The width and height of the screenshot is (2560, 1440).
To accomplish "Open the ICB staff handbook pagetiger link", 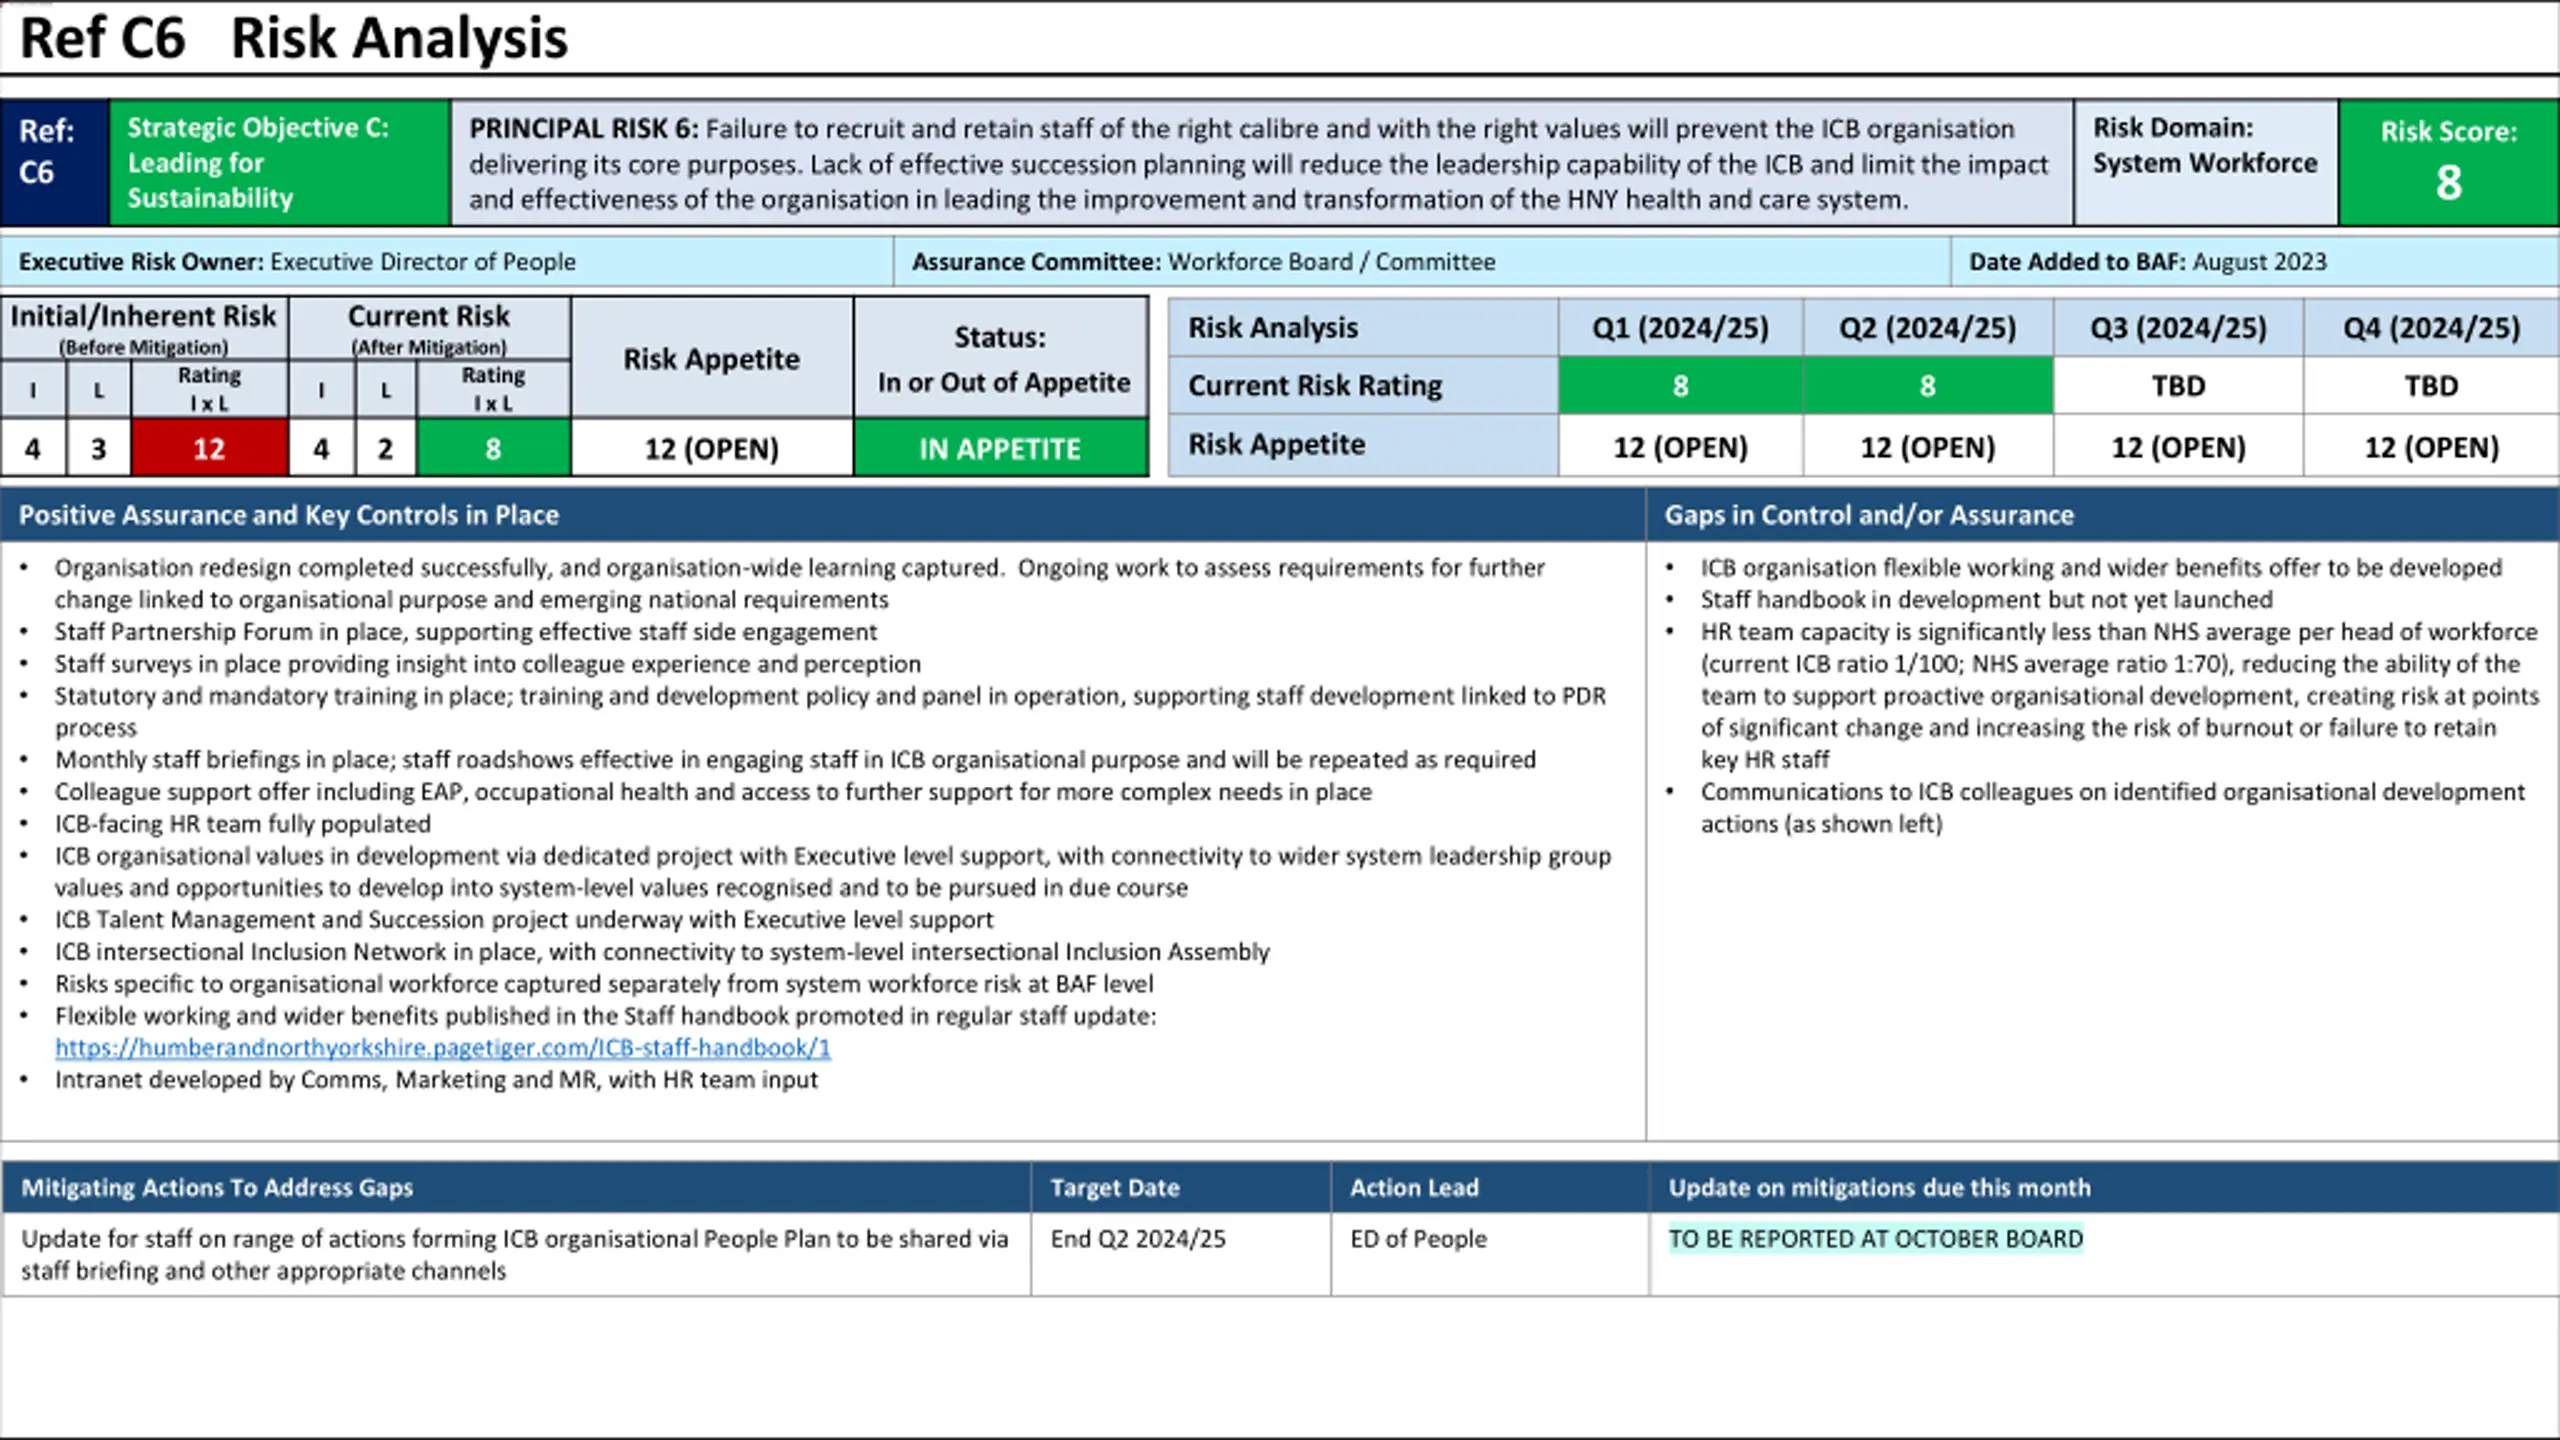I will (x=443, y=1047).
